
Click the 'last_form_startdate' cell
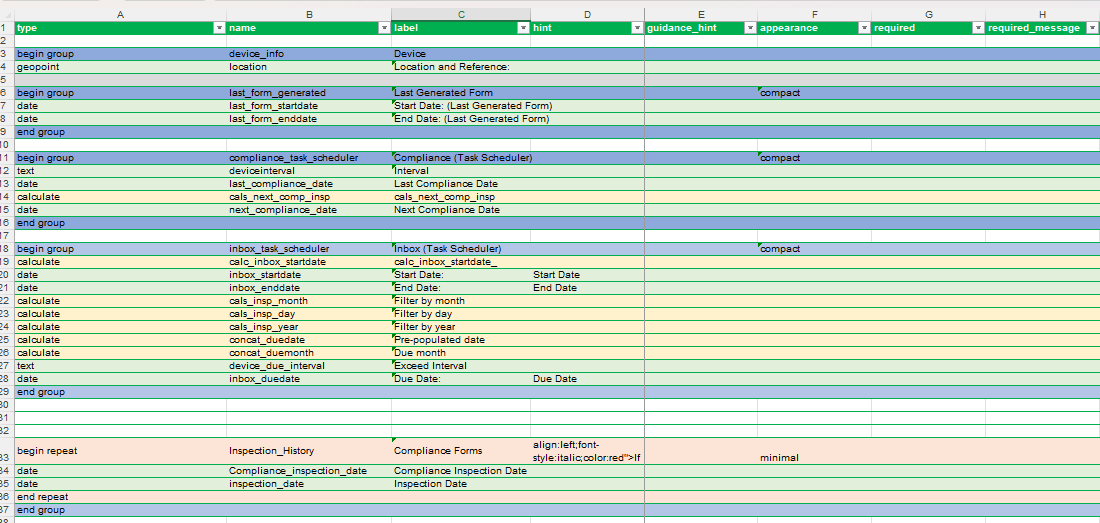pyautogui.click(x=309, y=106)
